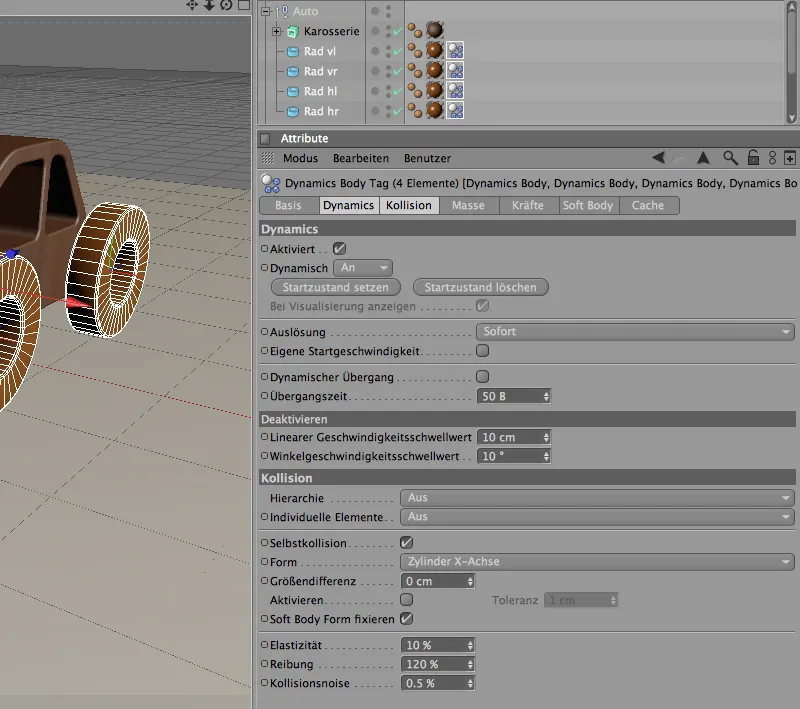Uncheck the Aktiviert checkbox under Dynamics
The height and width of the screenshot is (709, 800).
tap(340, 249)
